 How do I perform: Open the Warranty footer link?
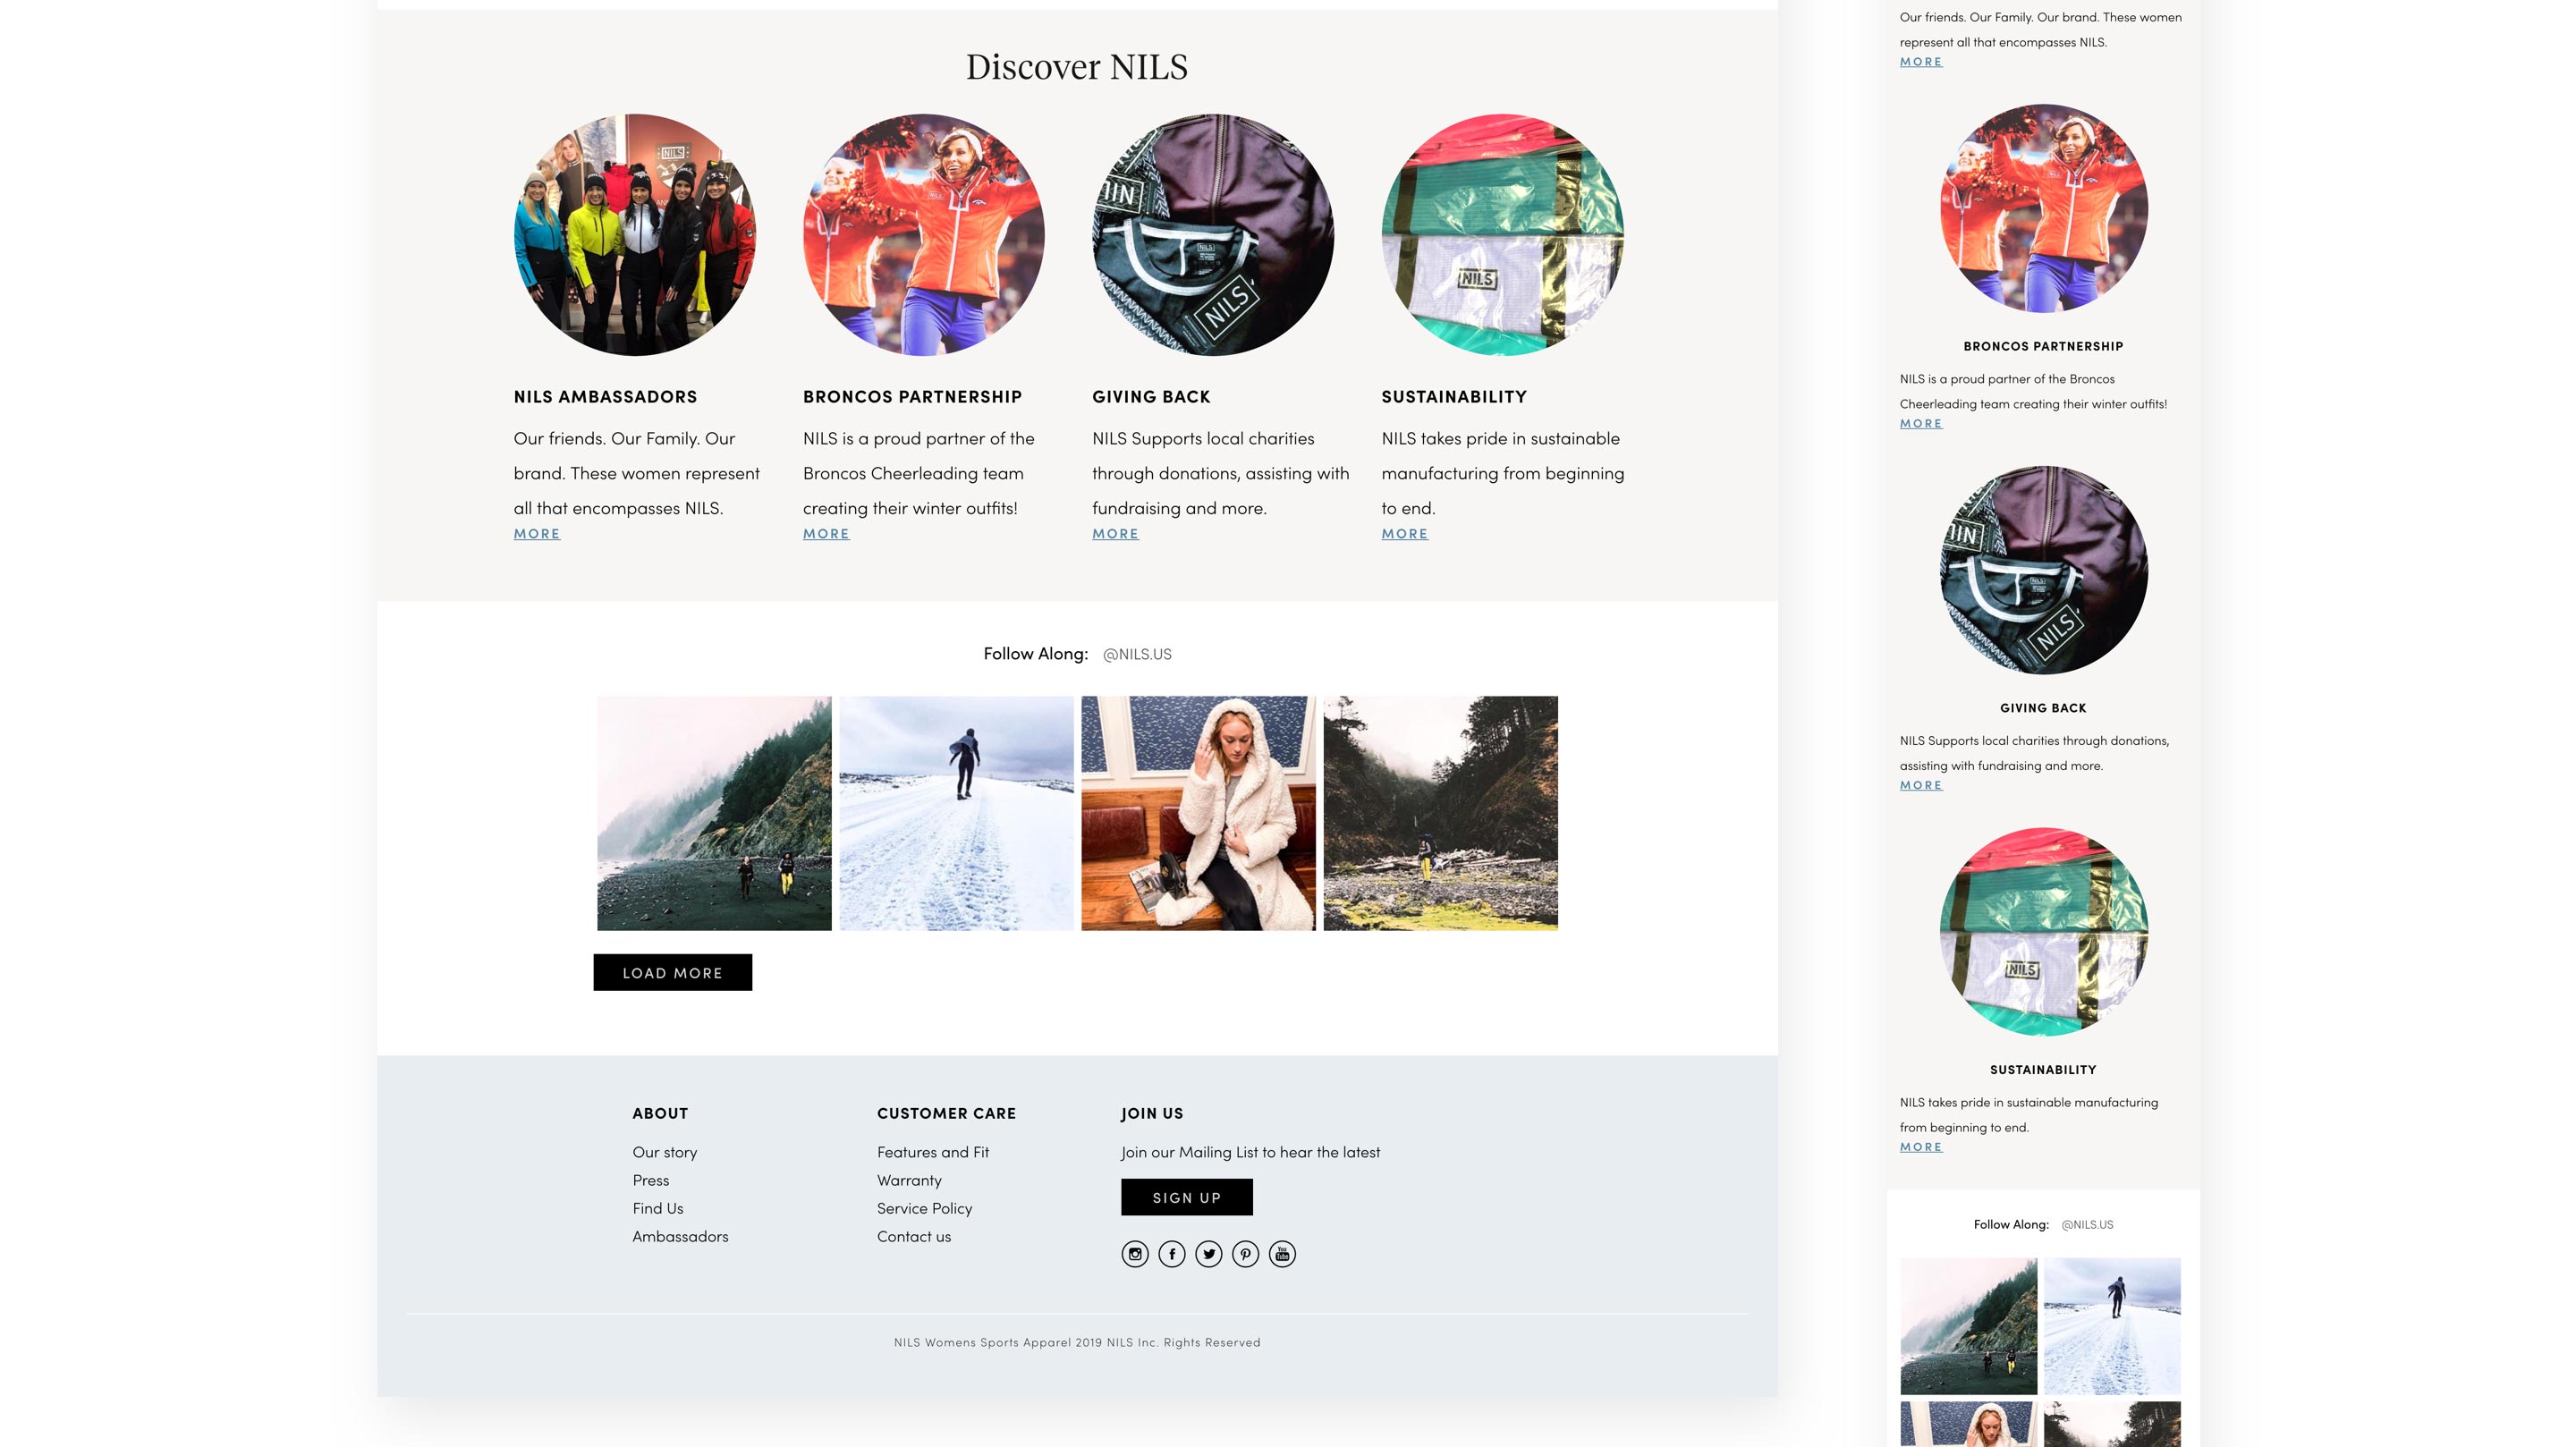[x=909, y=1180]
